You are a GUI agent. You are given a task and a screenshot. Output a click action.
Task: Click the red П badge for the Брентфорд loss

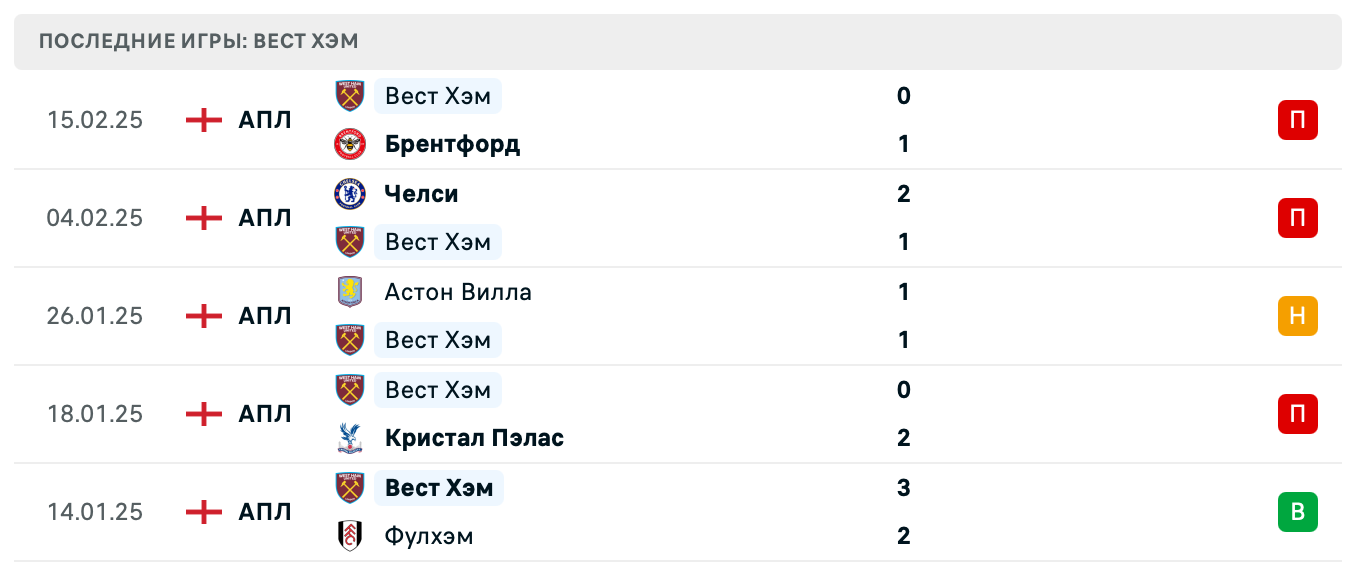1298,120
